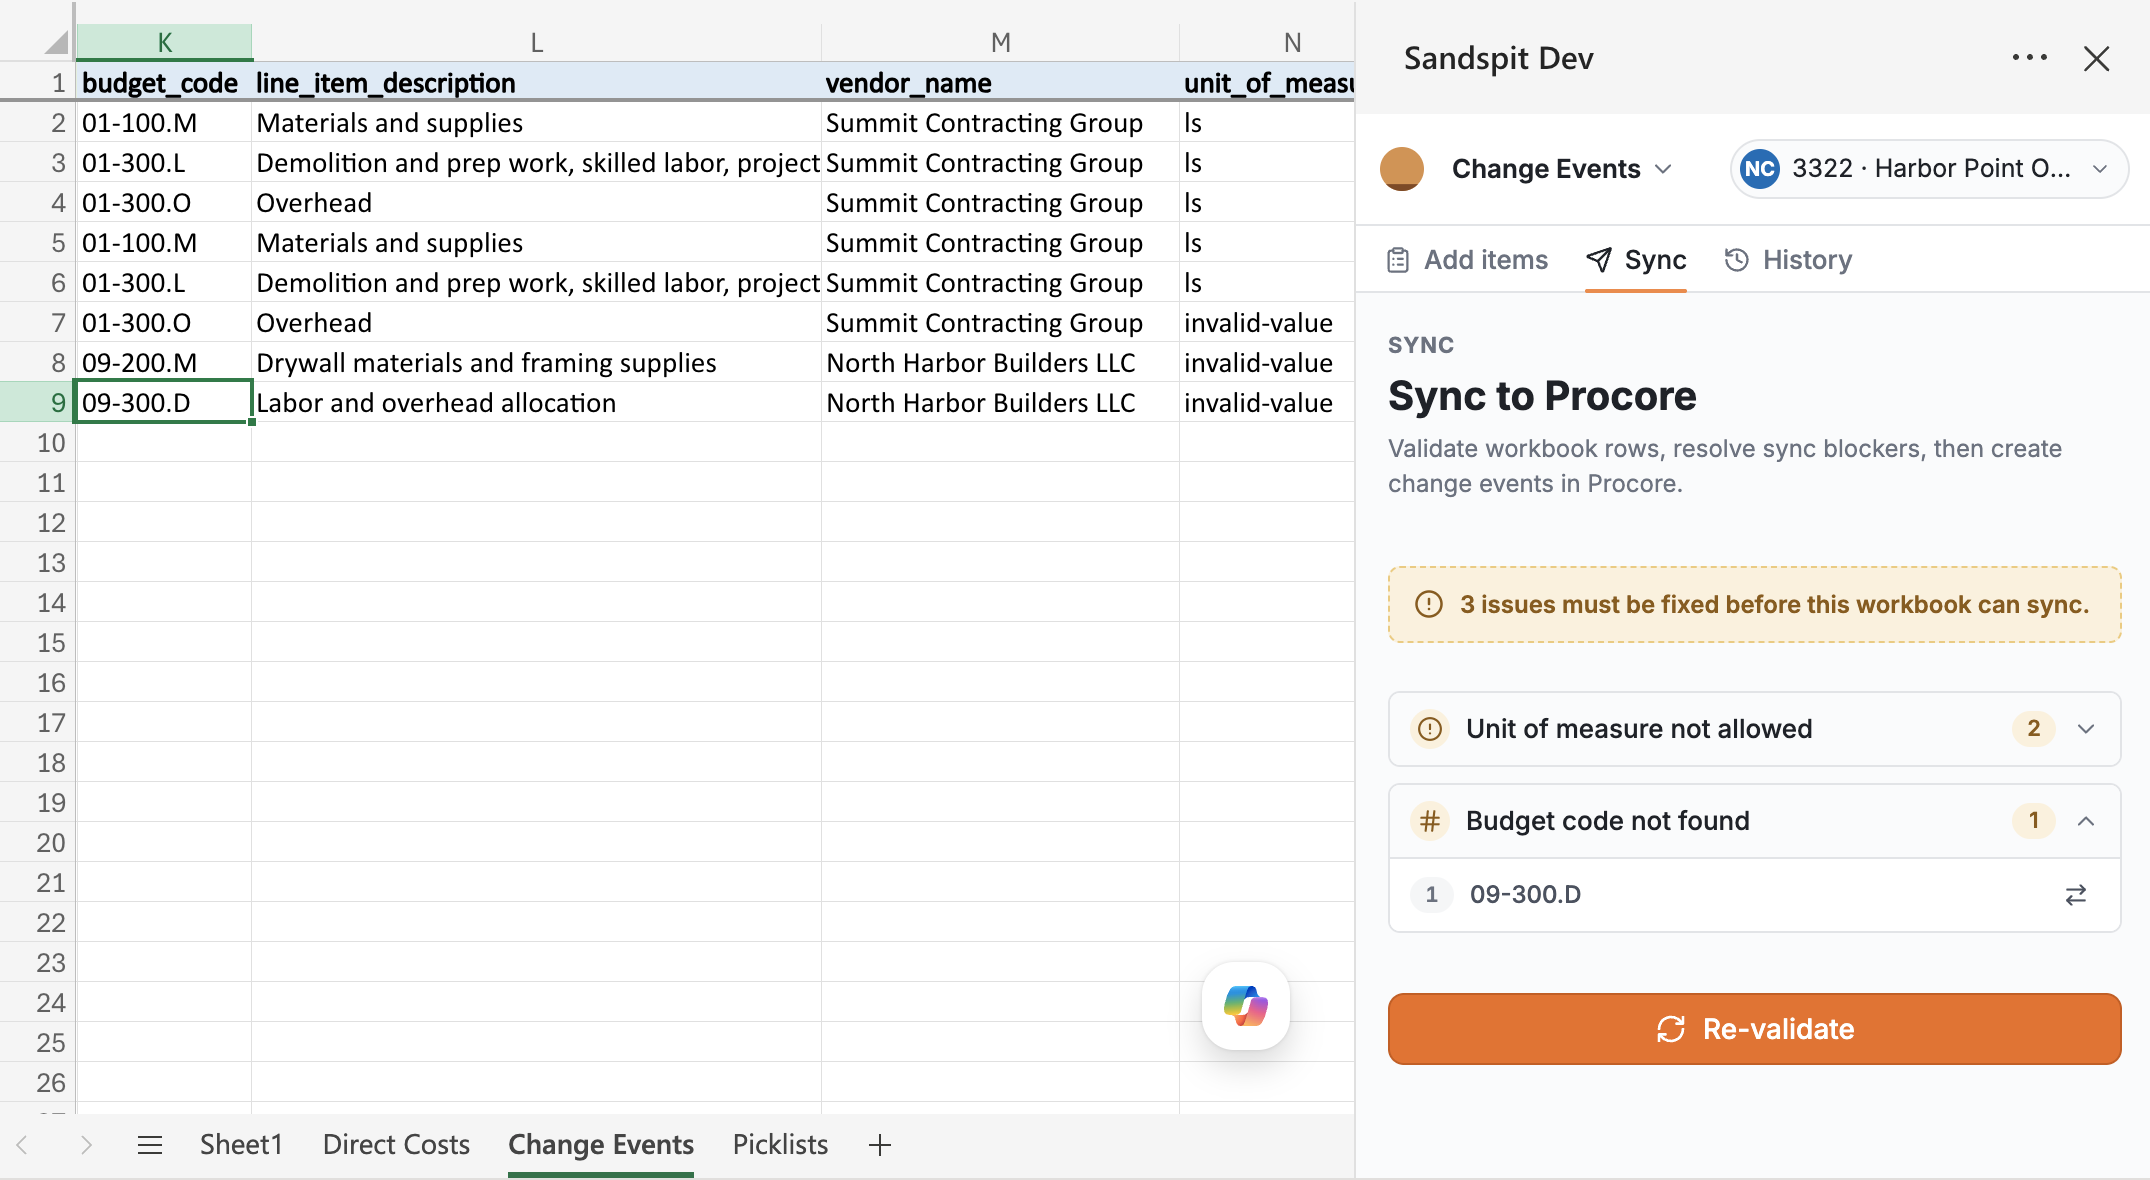
Task: Click cell 09-300.D in row 9
Action: coord(164,402)
